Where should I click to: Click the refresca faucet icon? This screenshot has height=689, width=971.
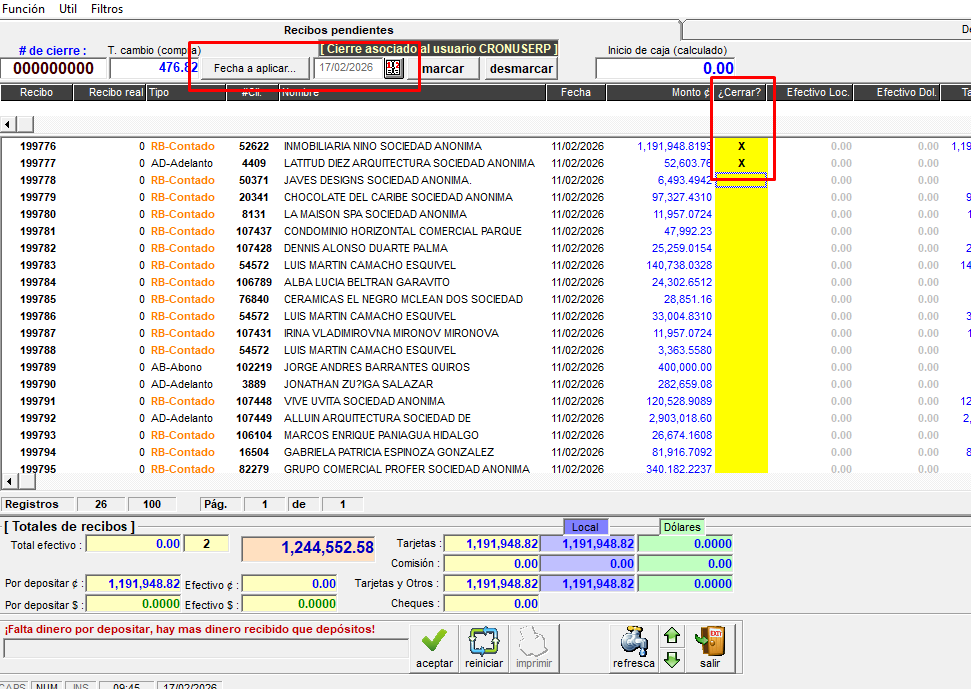tap(632, 640)
